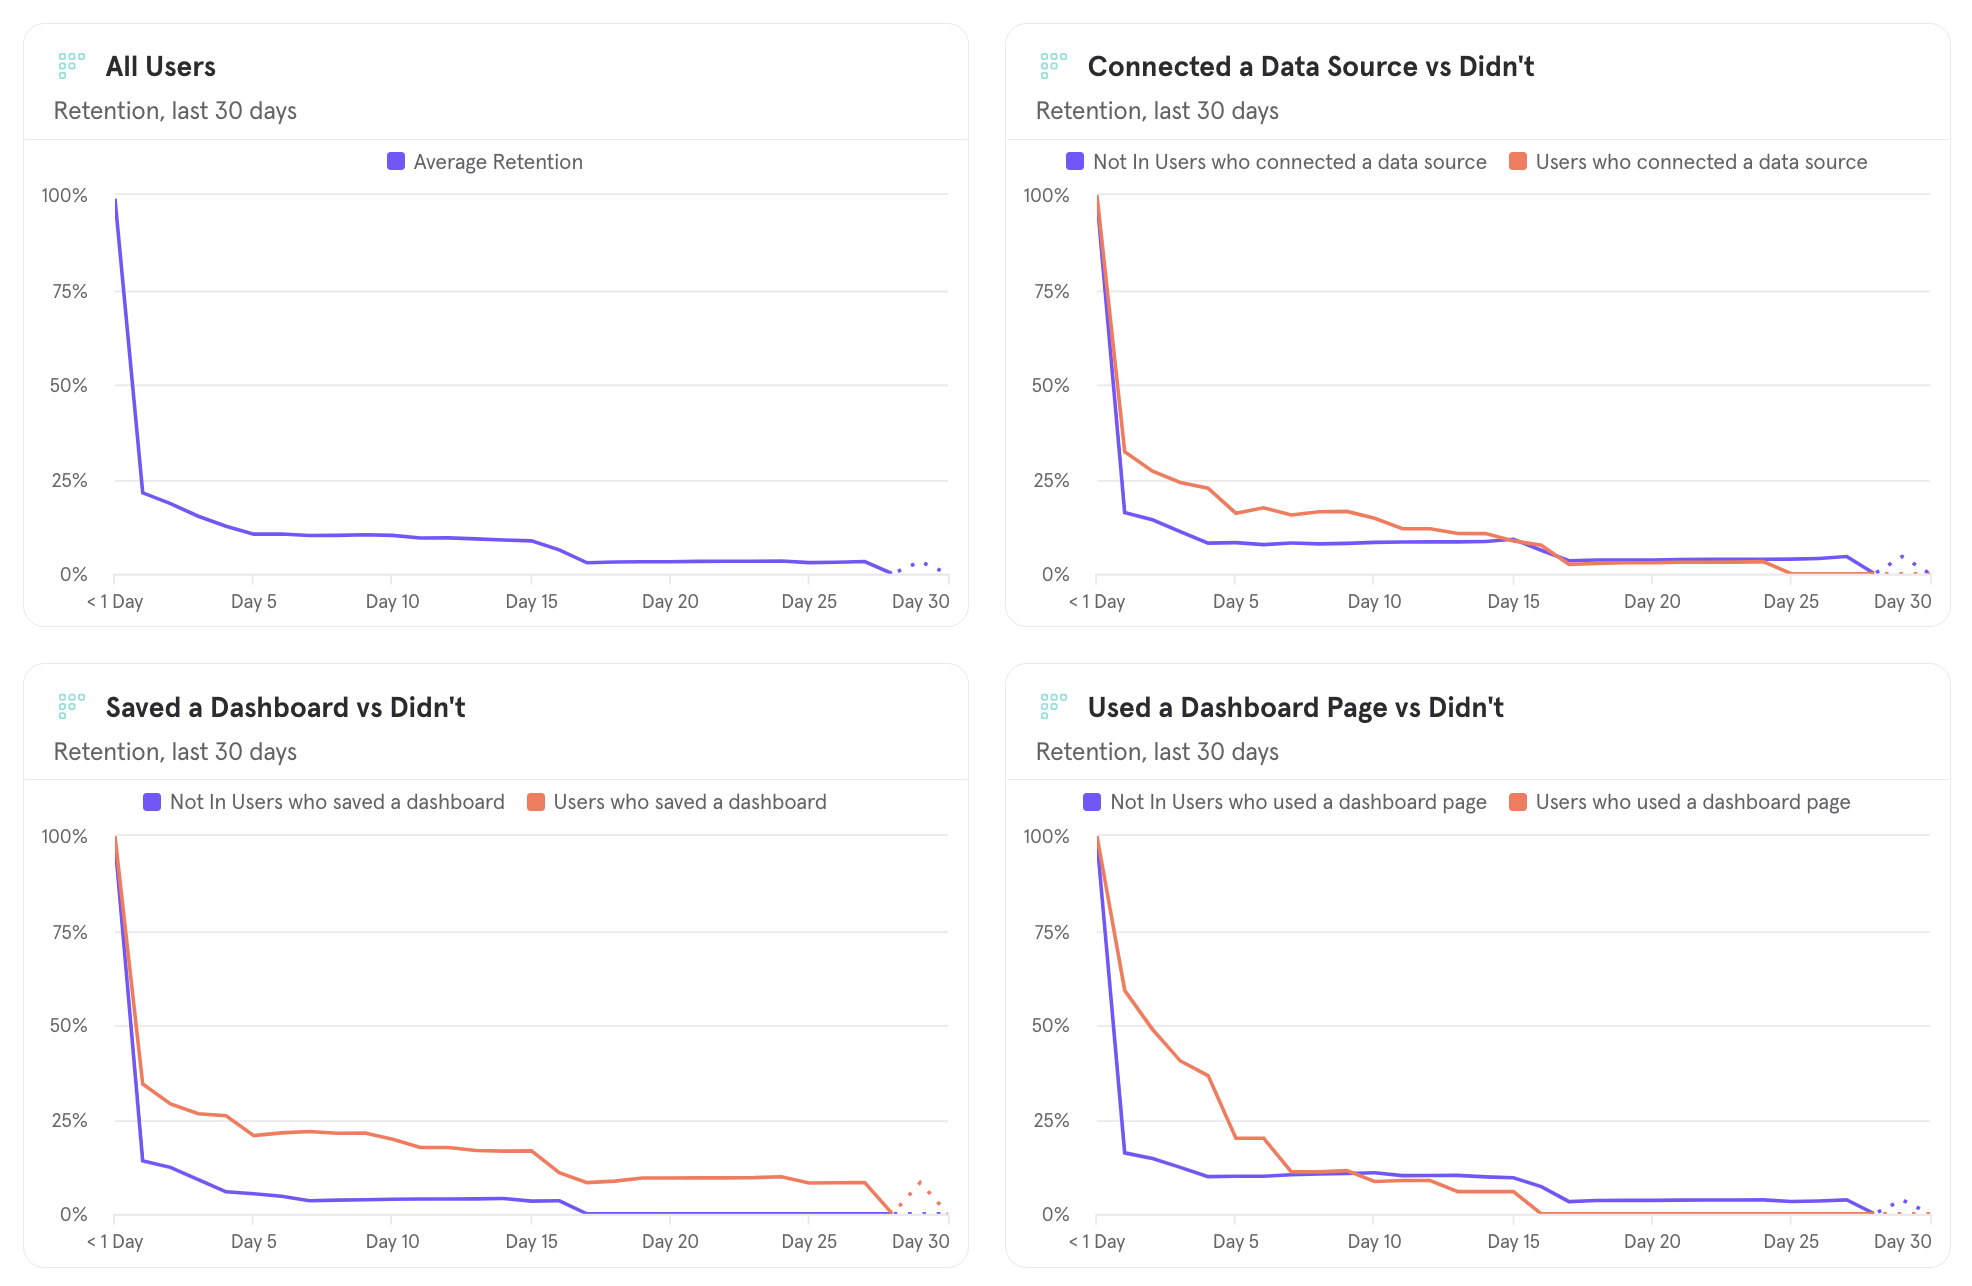Image resolution: width=1972 pixels, height=1286 pixels.
Task: Open the Saved a Dashboard vs Didn't report
Action: (x=285, y=708)
